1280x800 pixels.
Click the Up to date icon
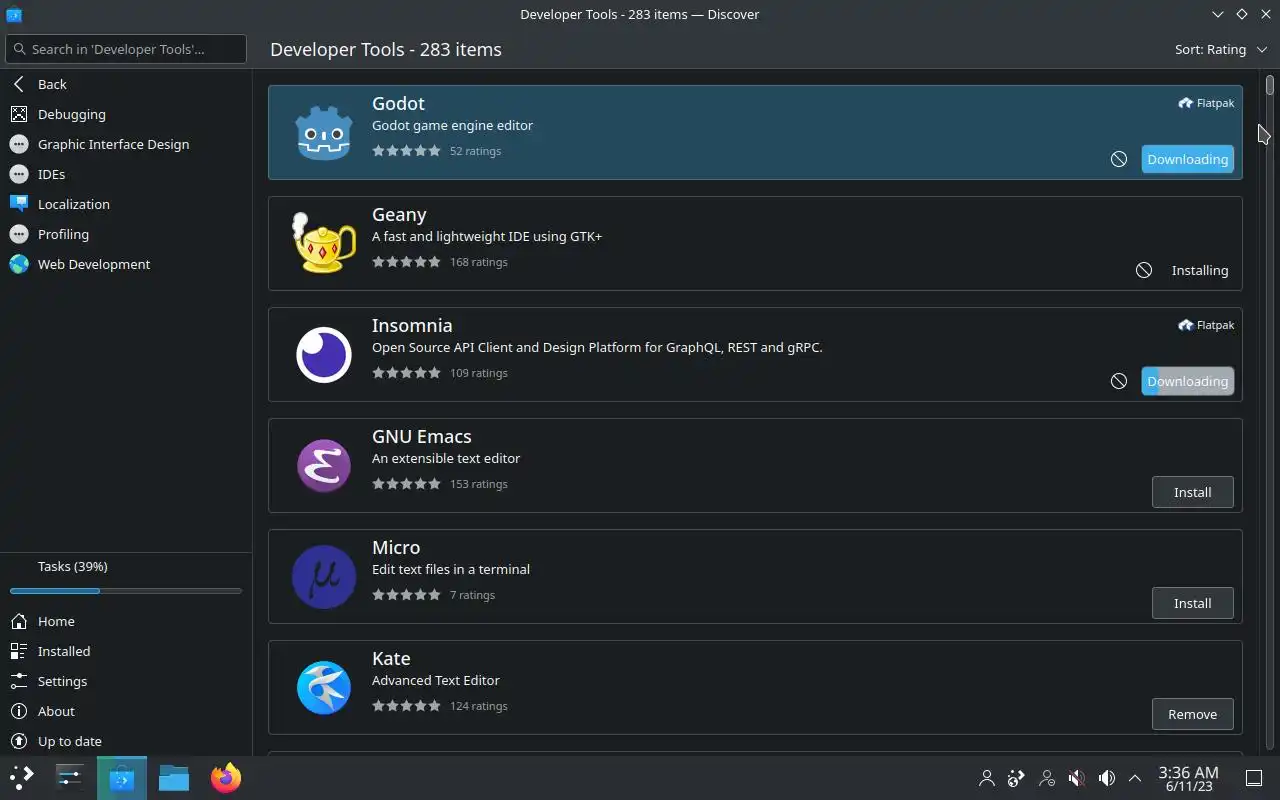(18, 741)
